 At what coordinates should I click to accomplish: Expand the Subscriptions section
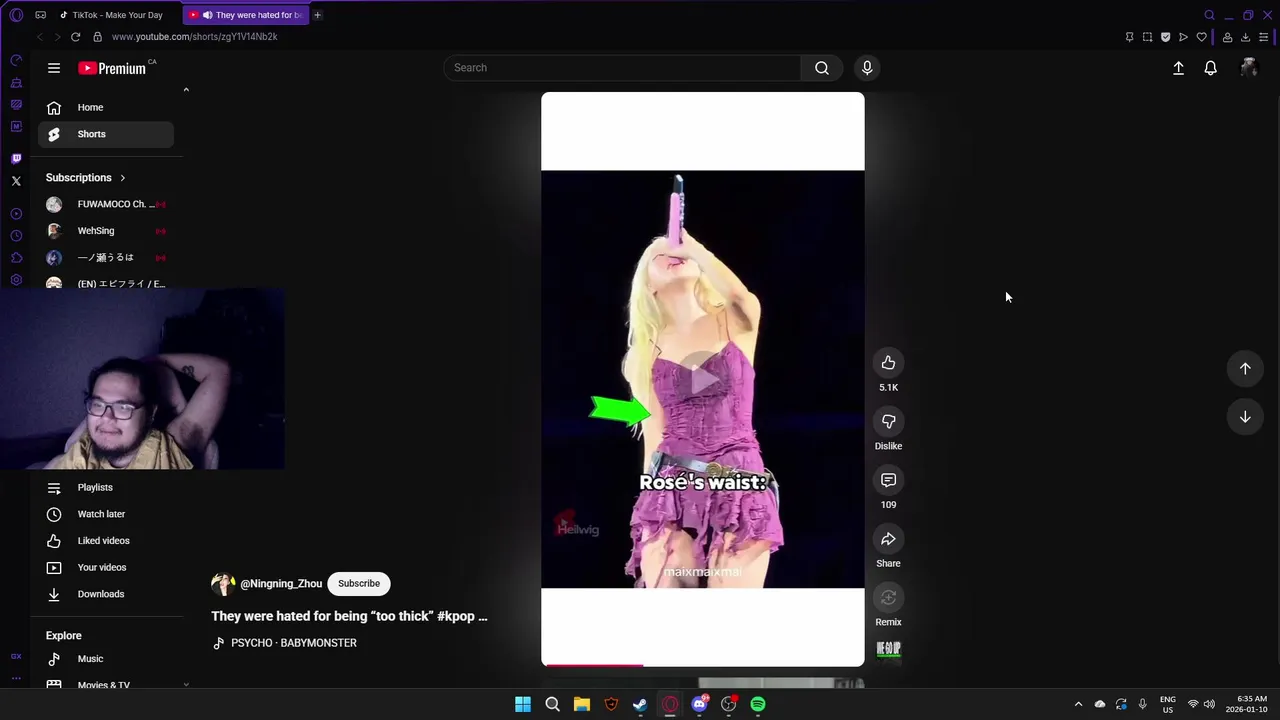[x=86, y=177]
